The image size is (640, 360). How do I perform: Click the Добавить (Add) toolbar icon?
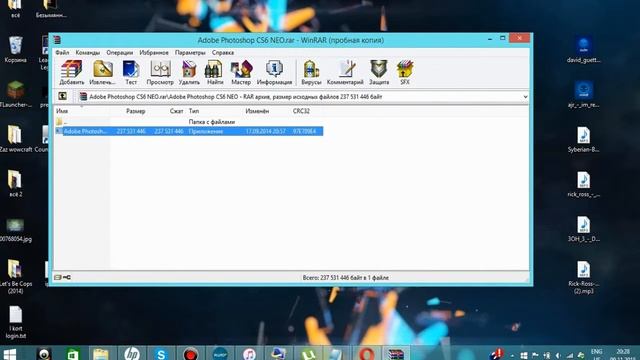(71, 73)
